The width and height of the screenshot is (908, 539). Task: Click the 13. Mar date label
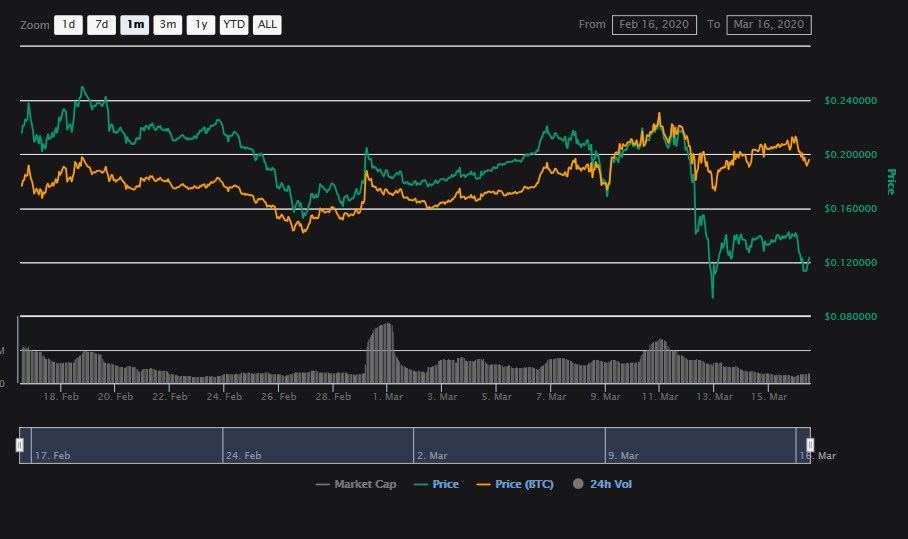[x=715, y=397]
